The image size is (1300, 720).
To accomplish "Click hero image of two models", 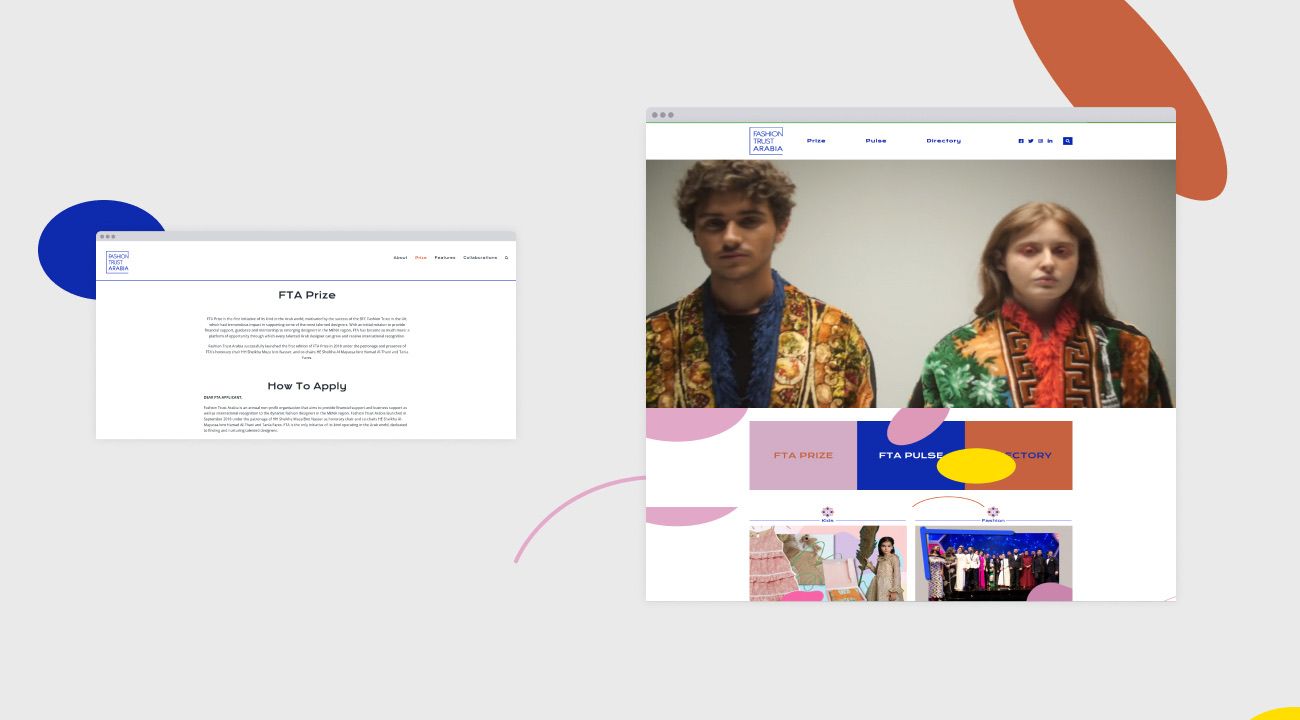I will [x=911, y=284].
